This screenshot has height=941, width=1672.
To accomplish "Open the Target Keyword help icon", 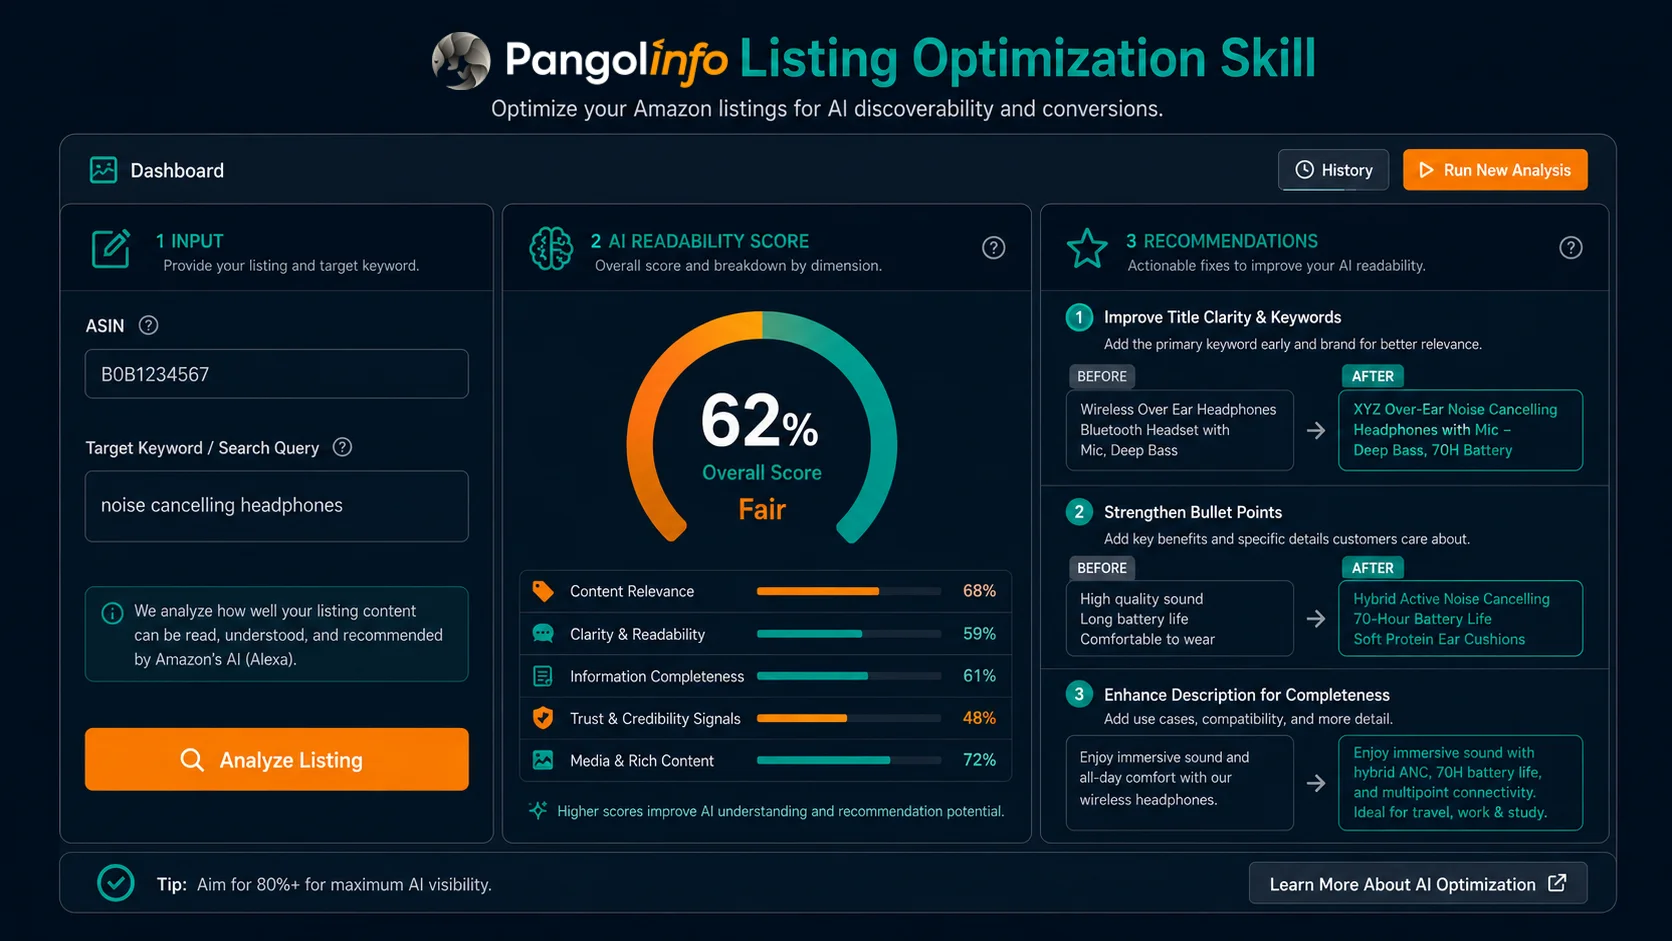I will pyautogui.click(x=342, y=447).
